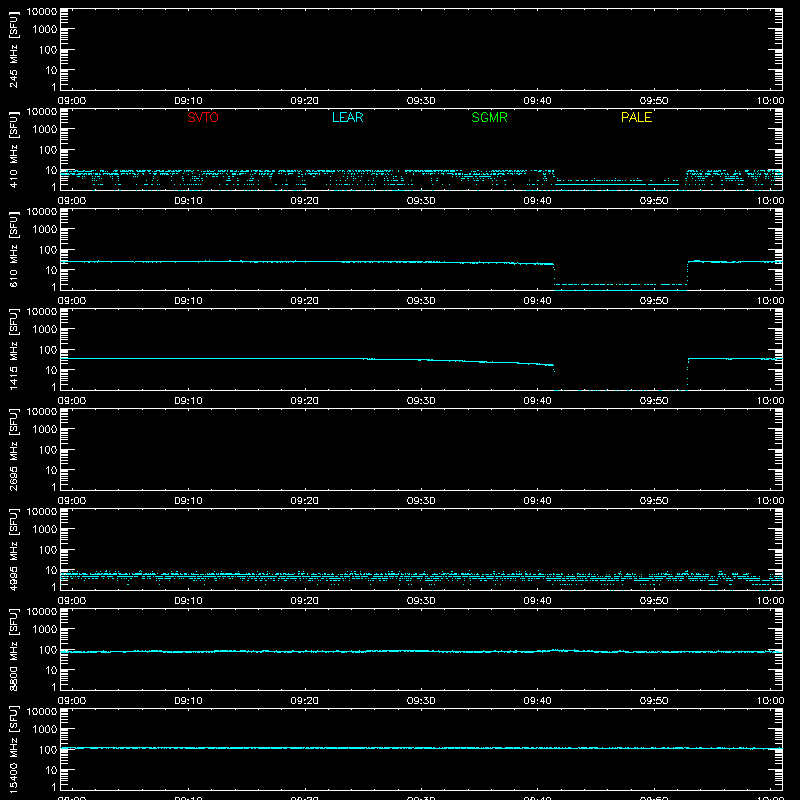Viewport: 800px width, 800px height.
Task: Click the green SGMR station label
Action: click(489, 117)
